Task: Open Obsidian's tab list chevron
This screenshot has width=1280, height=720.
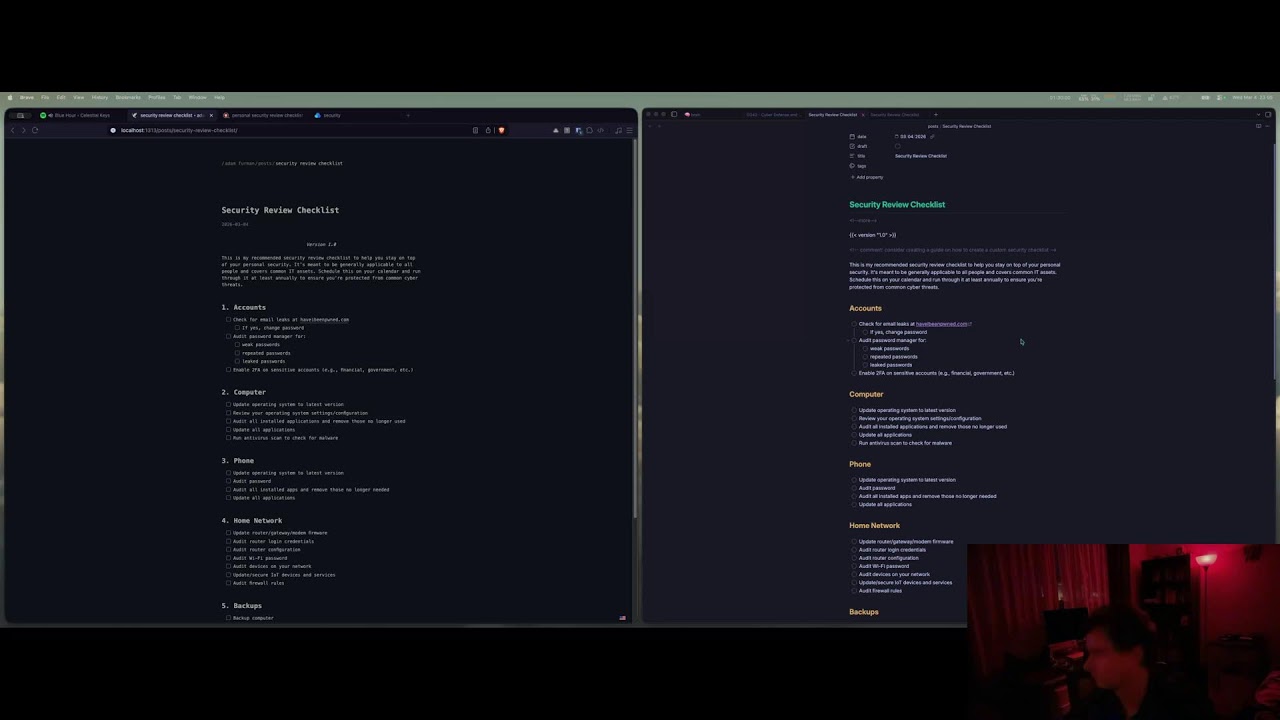Action: (x=1256, y=114)
